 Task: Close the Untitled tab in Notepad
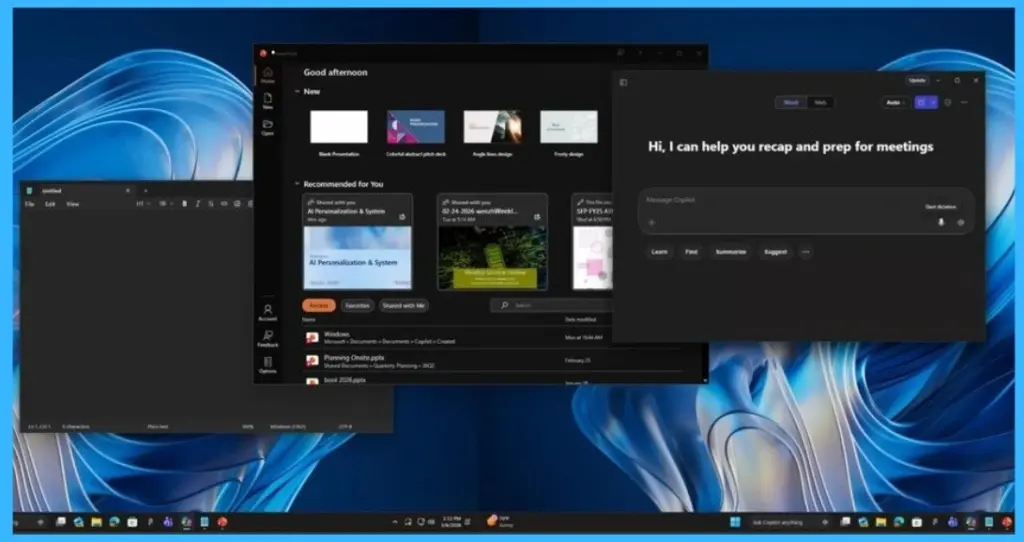pyautogui.click(x=128, y=191)
